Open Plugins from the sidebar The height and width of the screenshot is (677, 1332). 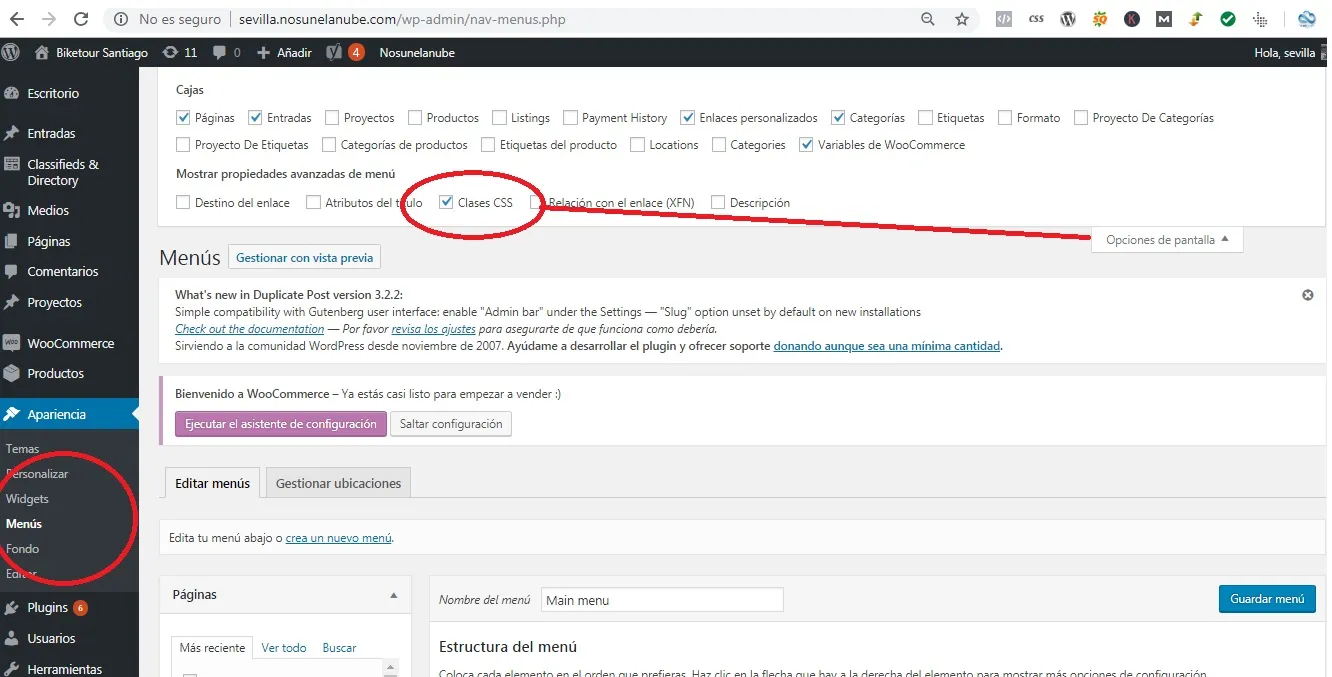click(47, 607)
